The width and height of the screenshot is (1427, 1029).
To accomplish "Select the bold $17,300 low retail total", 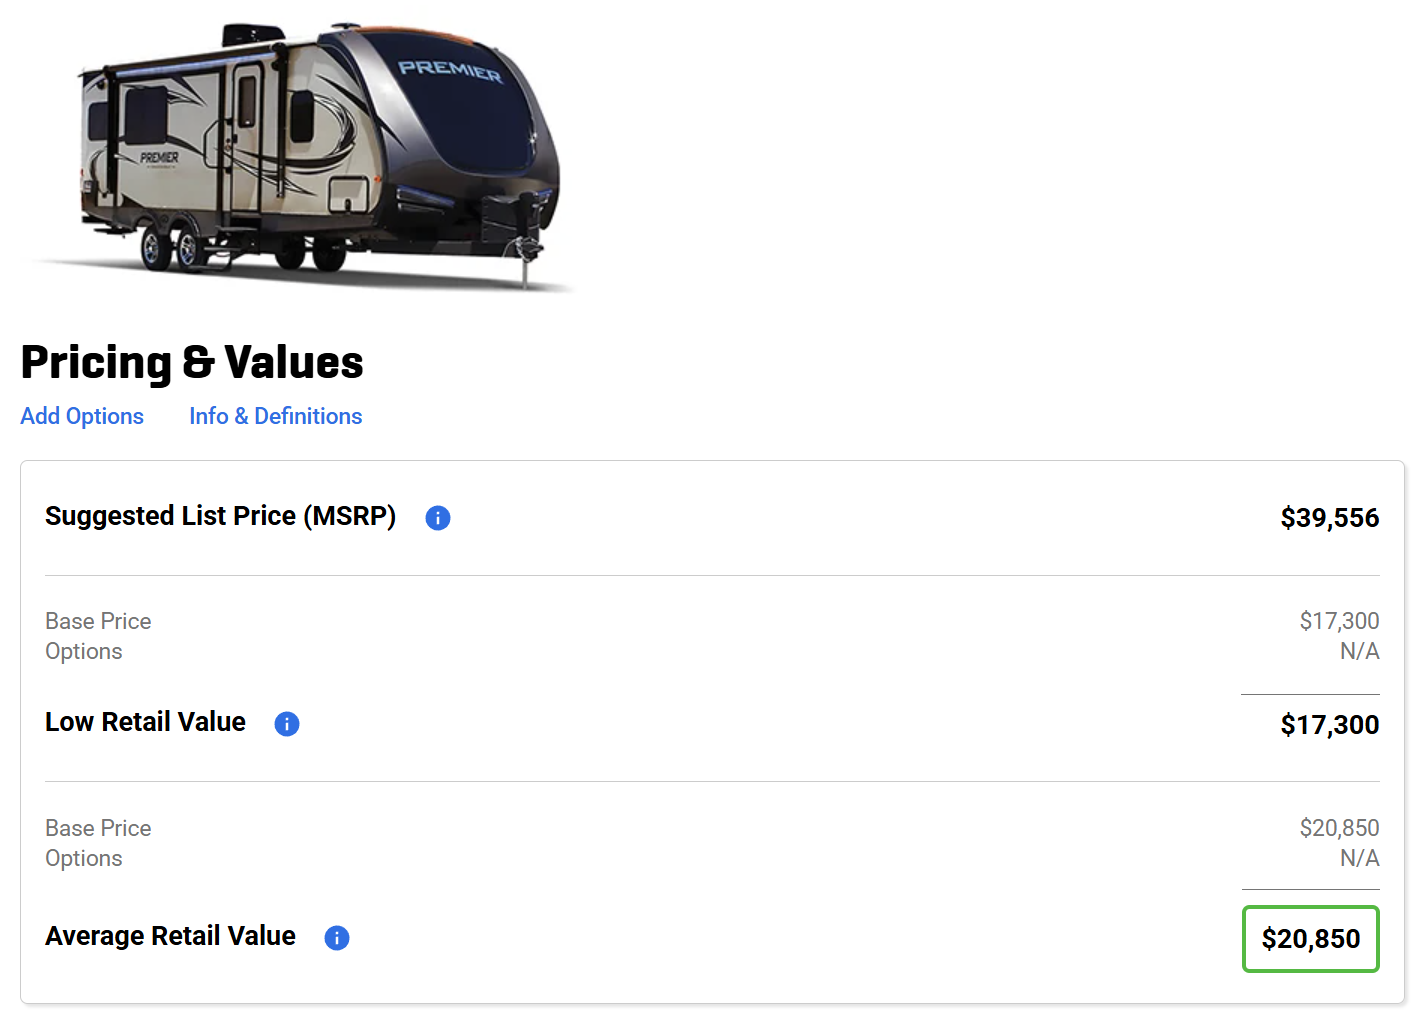I will point(1329,725).
